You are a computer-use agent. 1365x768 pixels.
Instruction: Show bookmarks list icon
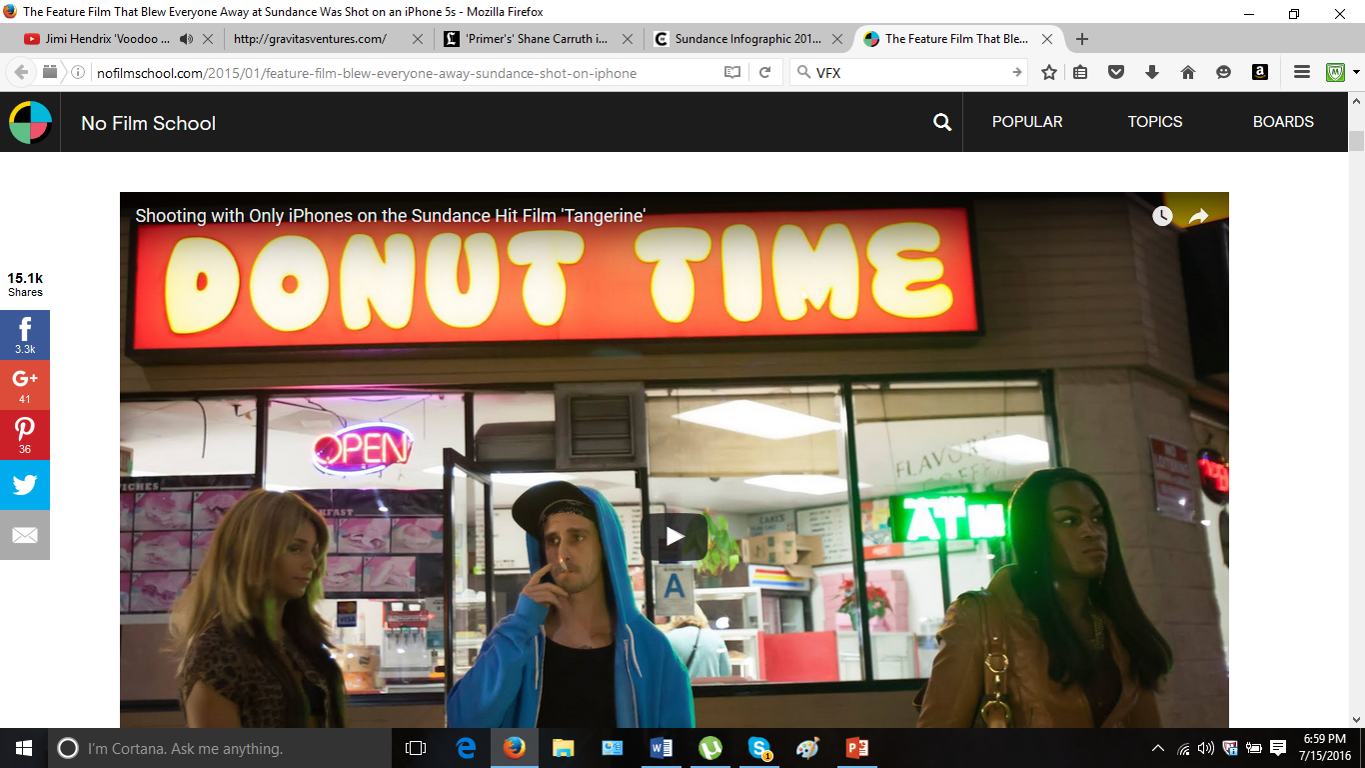[x=1080, y=72]
